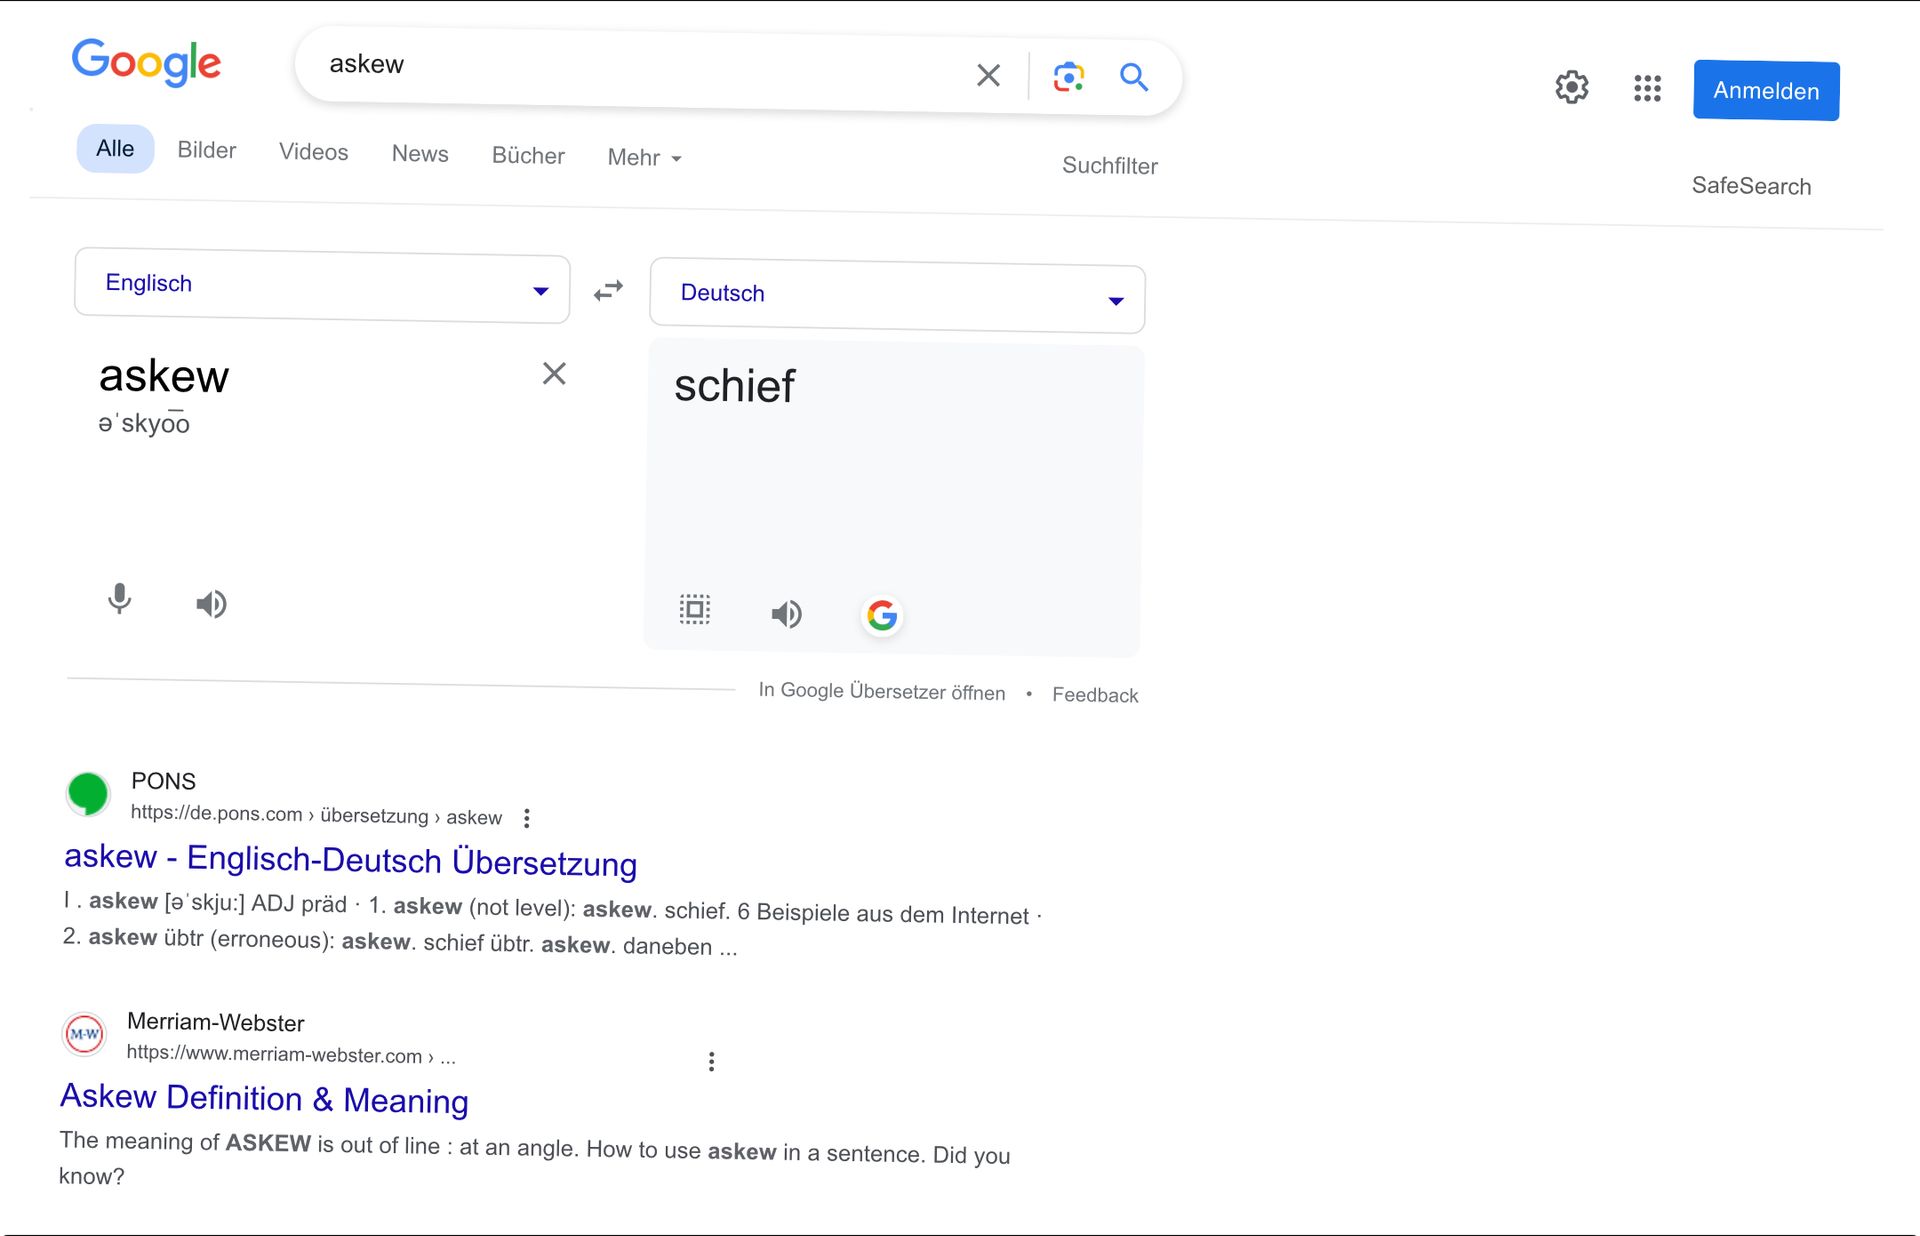Click the Anmelden sign-in button
Image resolution: width=1920 pixels, height=1236 pixels.
(1765, 91)
